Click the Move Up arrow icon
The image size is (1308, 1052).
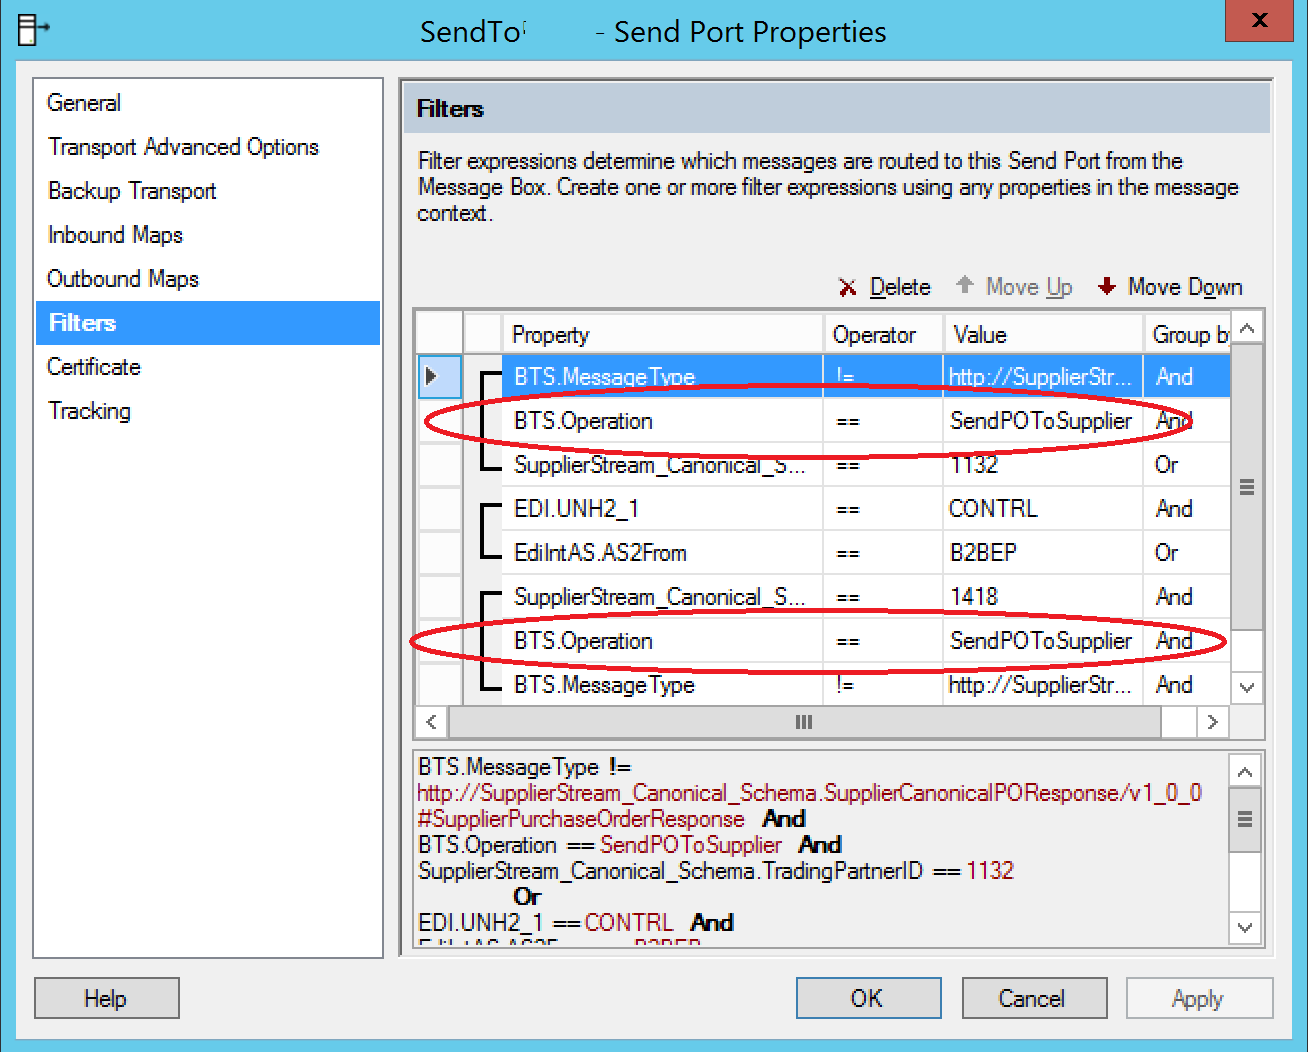[x=964, y=286]
